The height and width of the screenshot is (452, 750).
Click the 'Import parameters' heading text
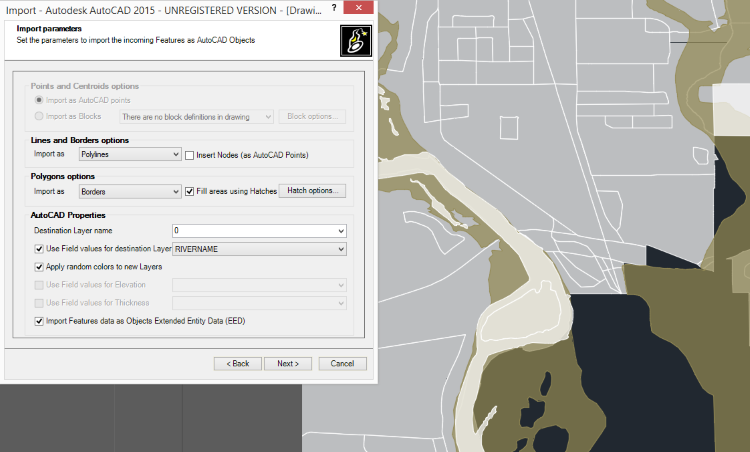coord(49,29)
